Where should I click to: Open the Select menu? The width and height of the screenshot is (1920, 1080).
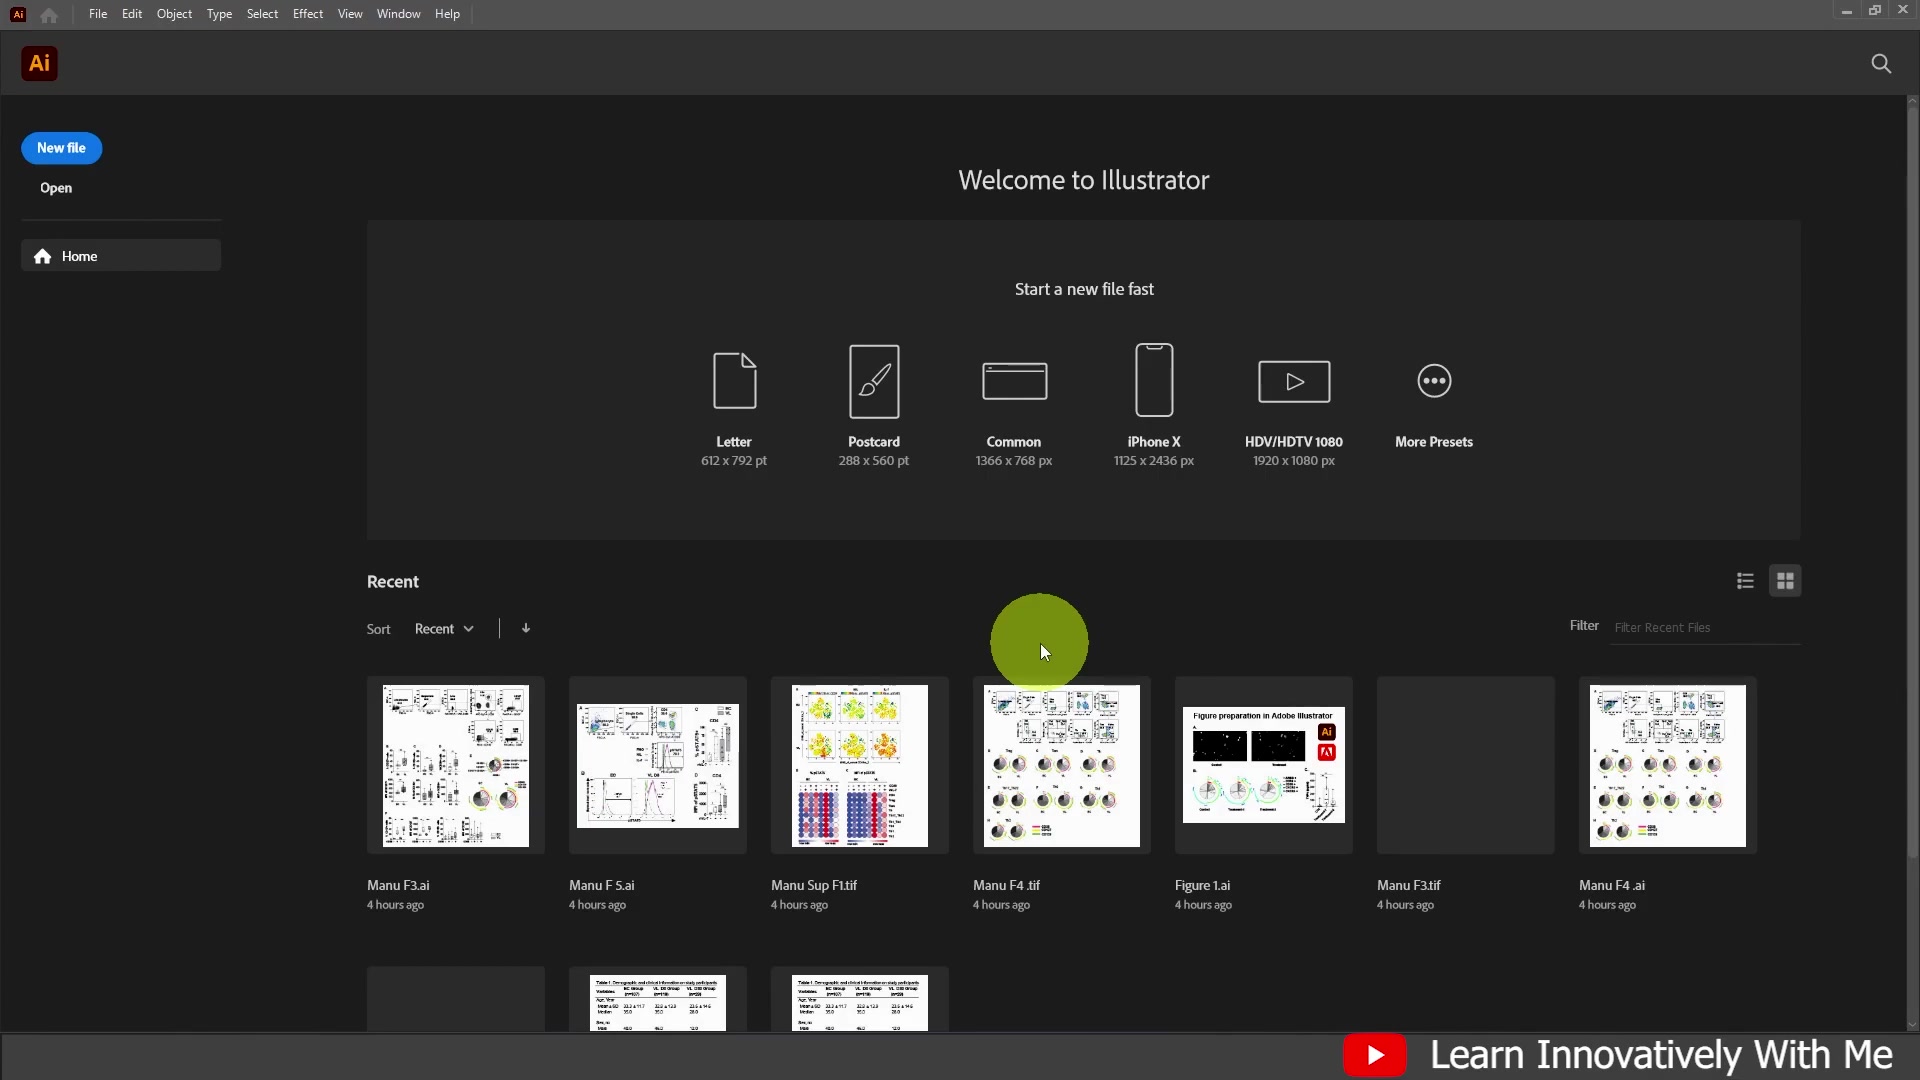click(x=262, y=14)
